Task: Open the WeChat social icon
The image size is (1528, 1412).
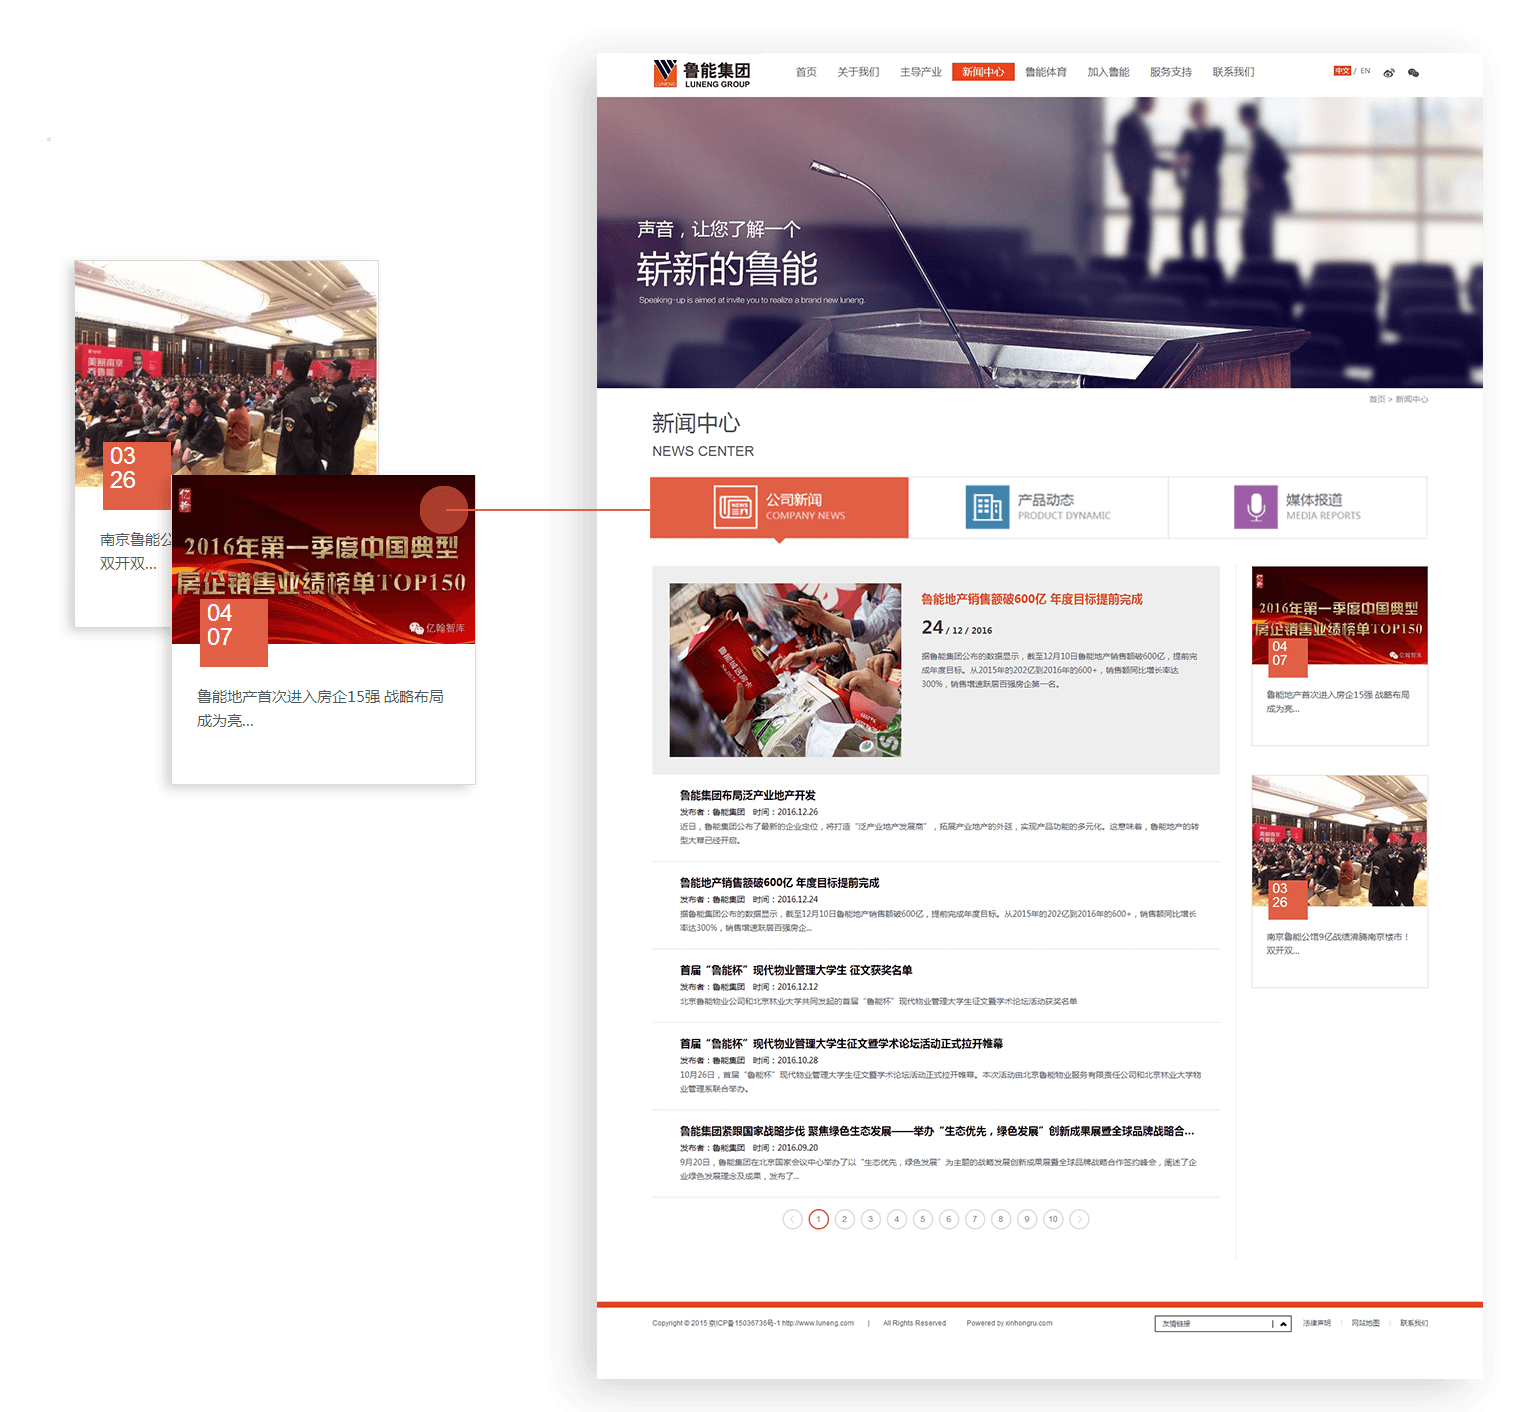Action: pos(1413,73)
